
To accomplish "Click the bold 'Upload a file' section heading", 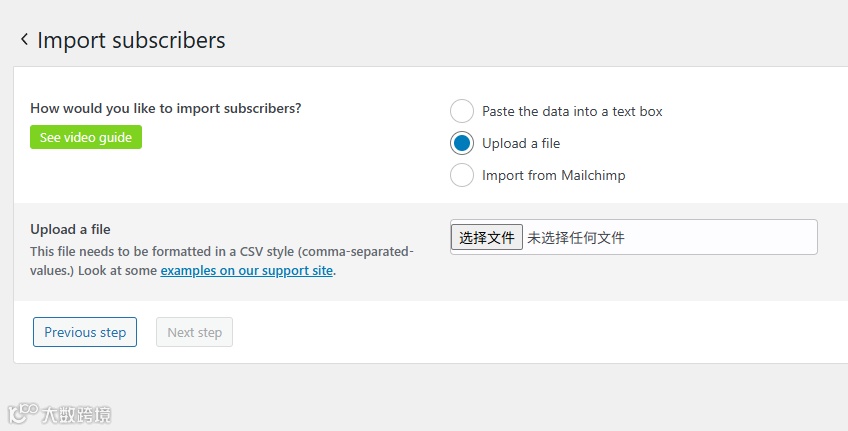I will pos(70,229).
